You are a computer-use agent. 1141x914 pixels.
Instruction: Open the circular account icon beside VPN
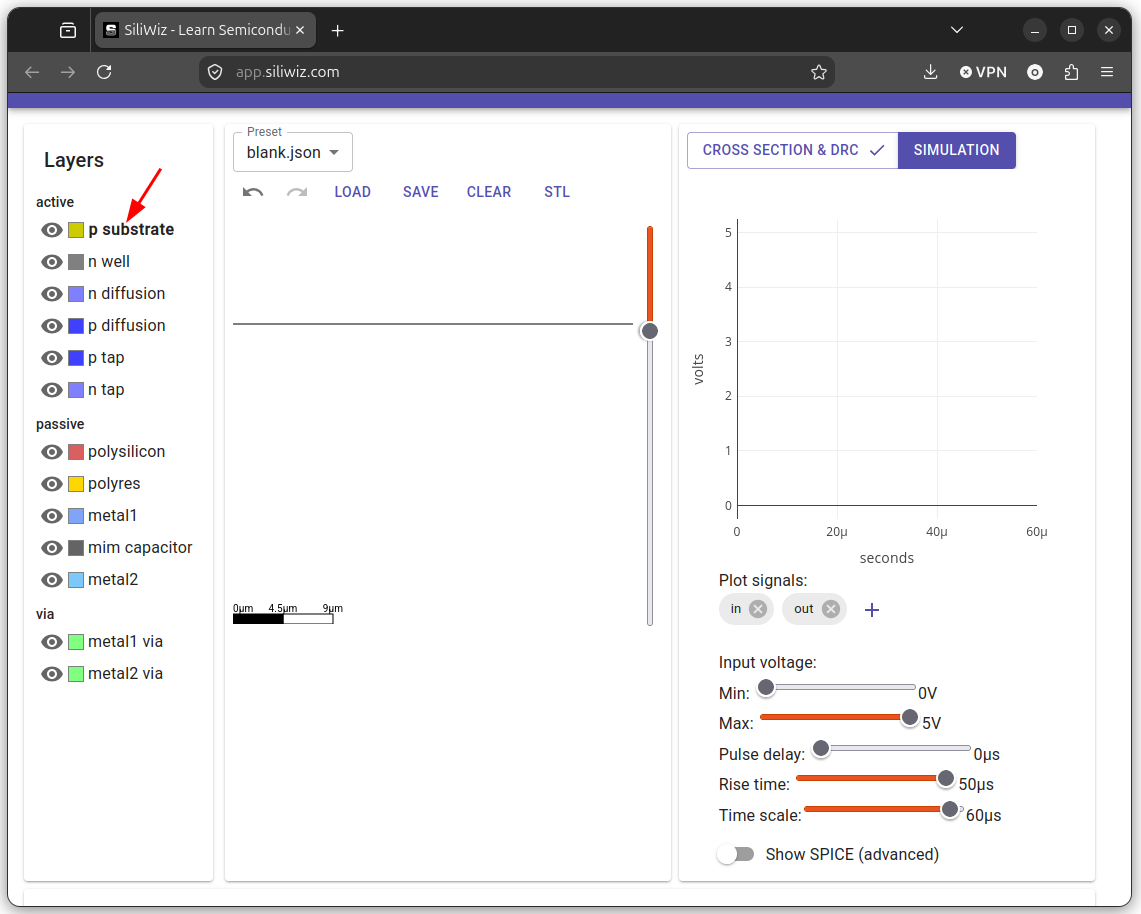pos(1035,72)
